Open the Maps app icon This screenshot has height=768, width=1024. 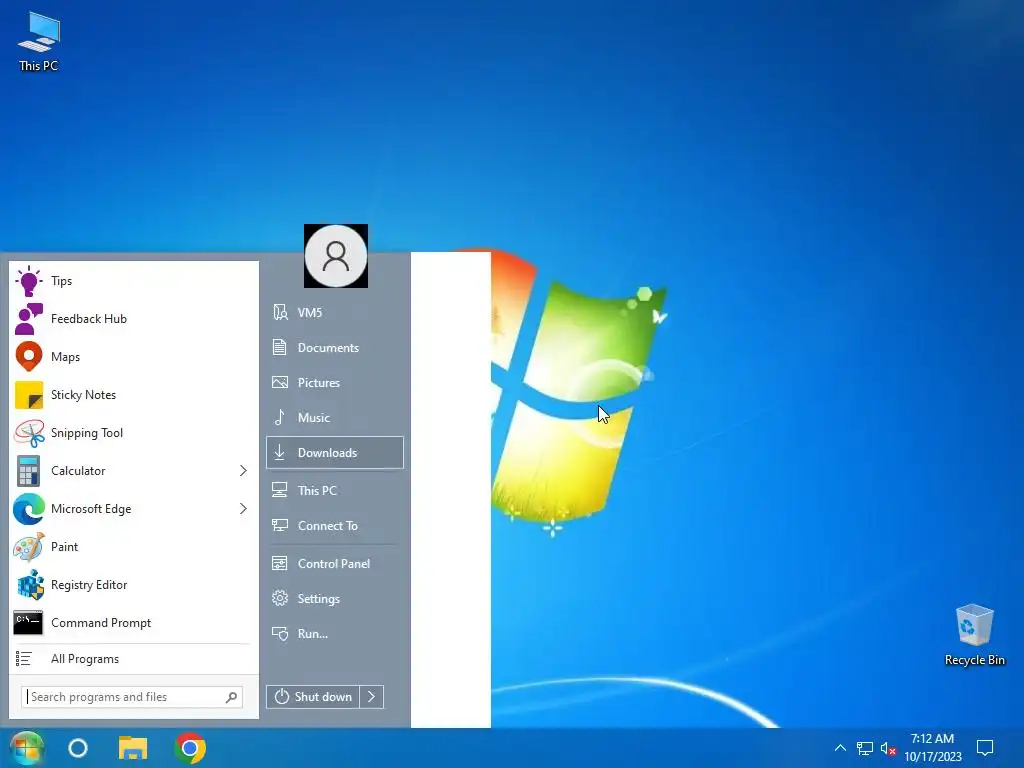click(29, 357)
